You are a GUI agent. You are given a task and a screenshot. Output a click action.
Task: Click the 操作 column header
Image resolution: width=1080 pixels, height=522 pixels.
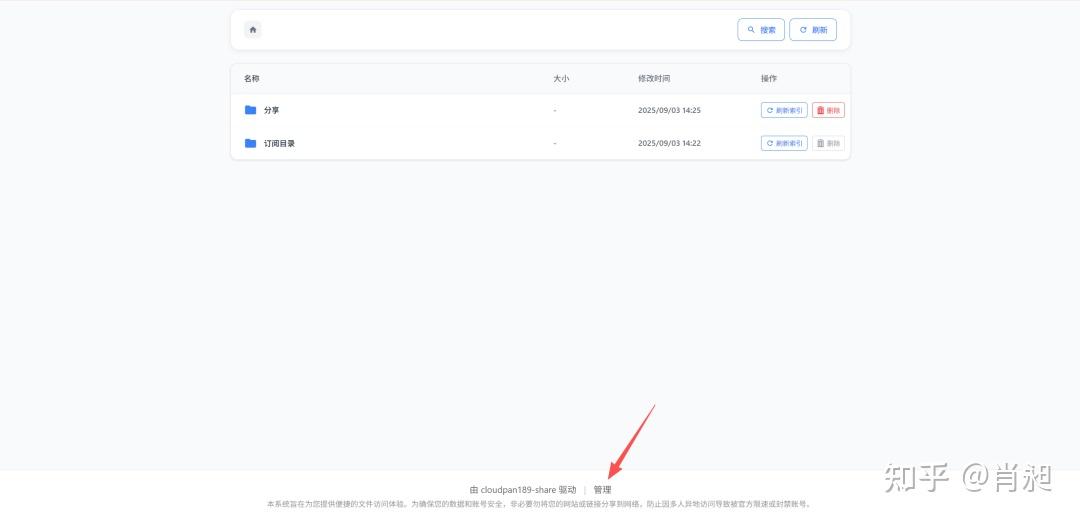[768, 78]
